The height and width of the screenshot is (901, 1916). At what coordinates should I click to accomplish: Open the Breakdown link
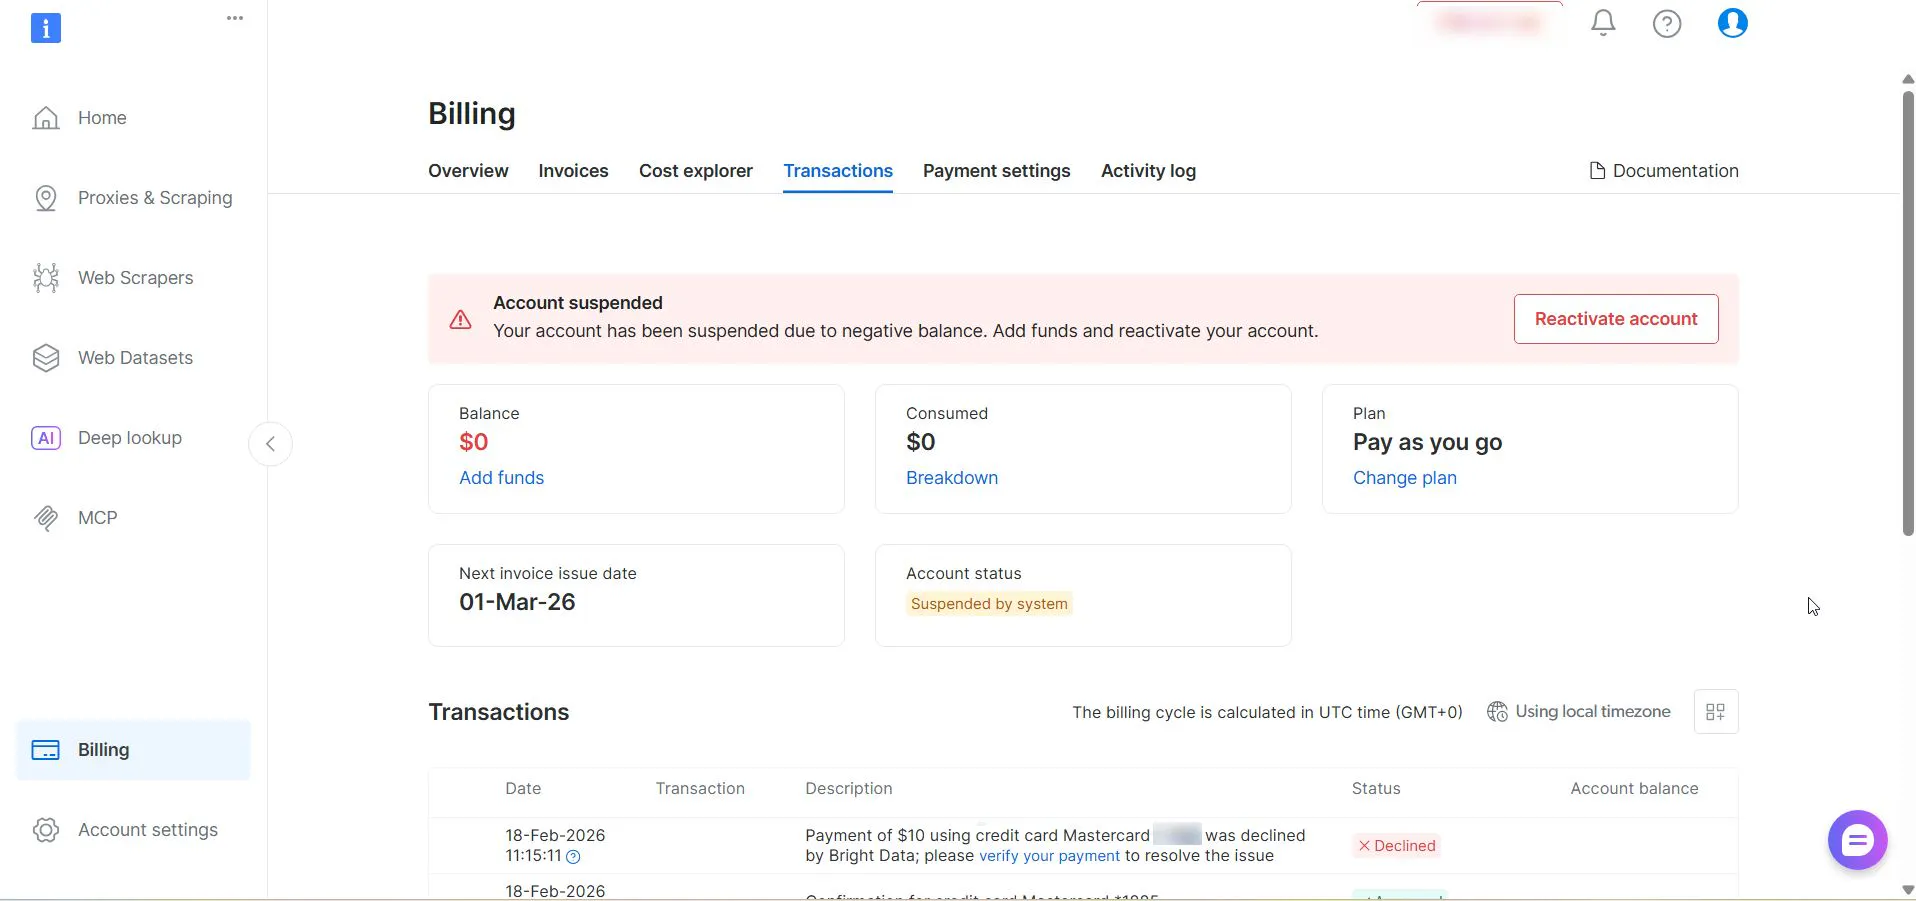(952, 478)
